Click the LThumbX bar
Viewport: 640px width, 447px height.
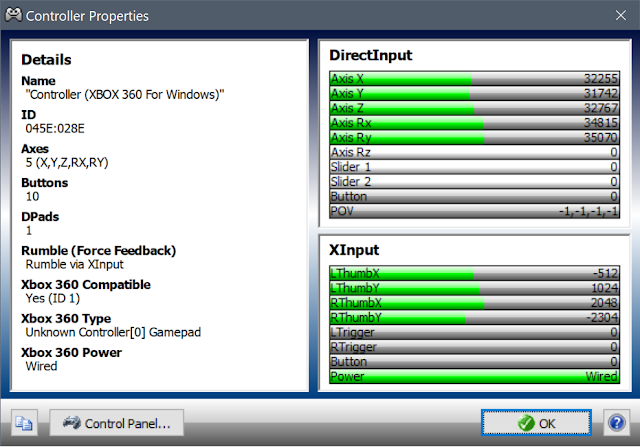coord(474,273)
